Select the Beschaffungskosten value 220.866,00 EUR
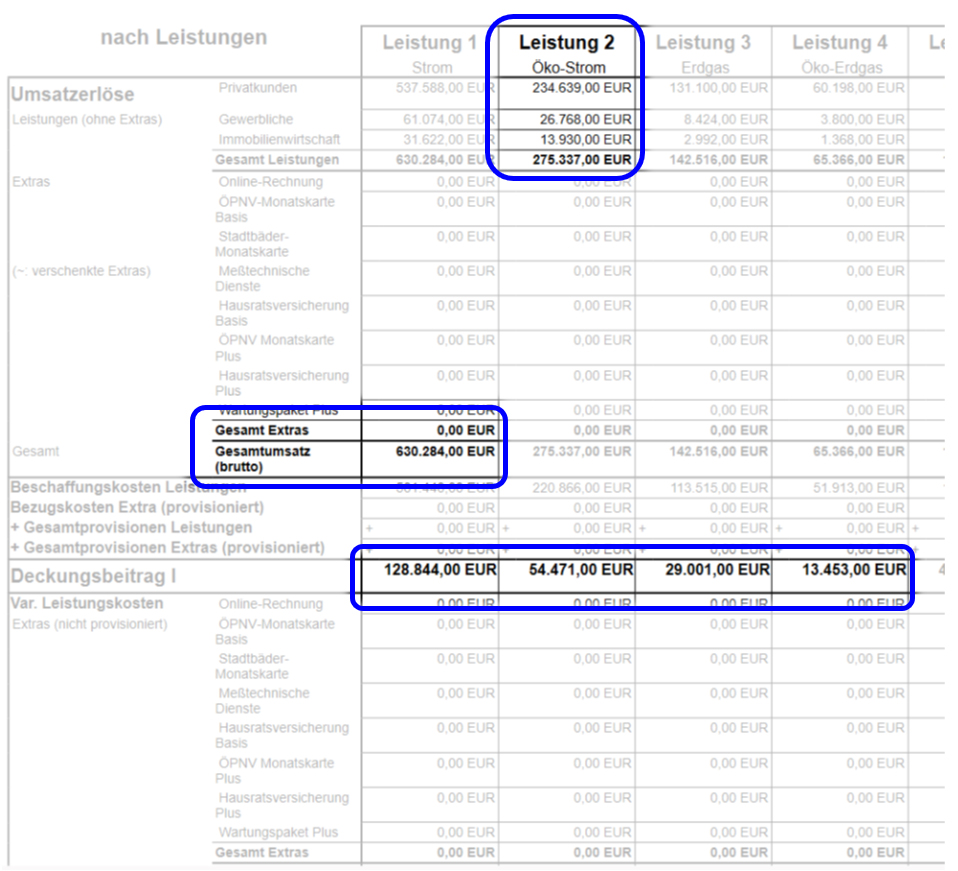 tap(580, 488)
